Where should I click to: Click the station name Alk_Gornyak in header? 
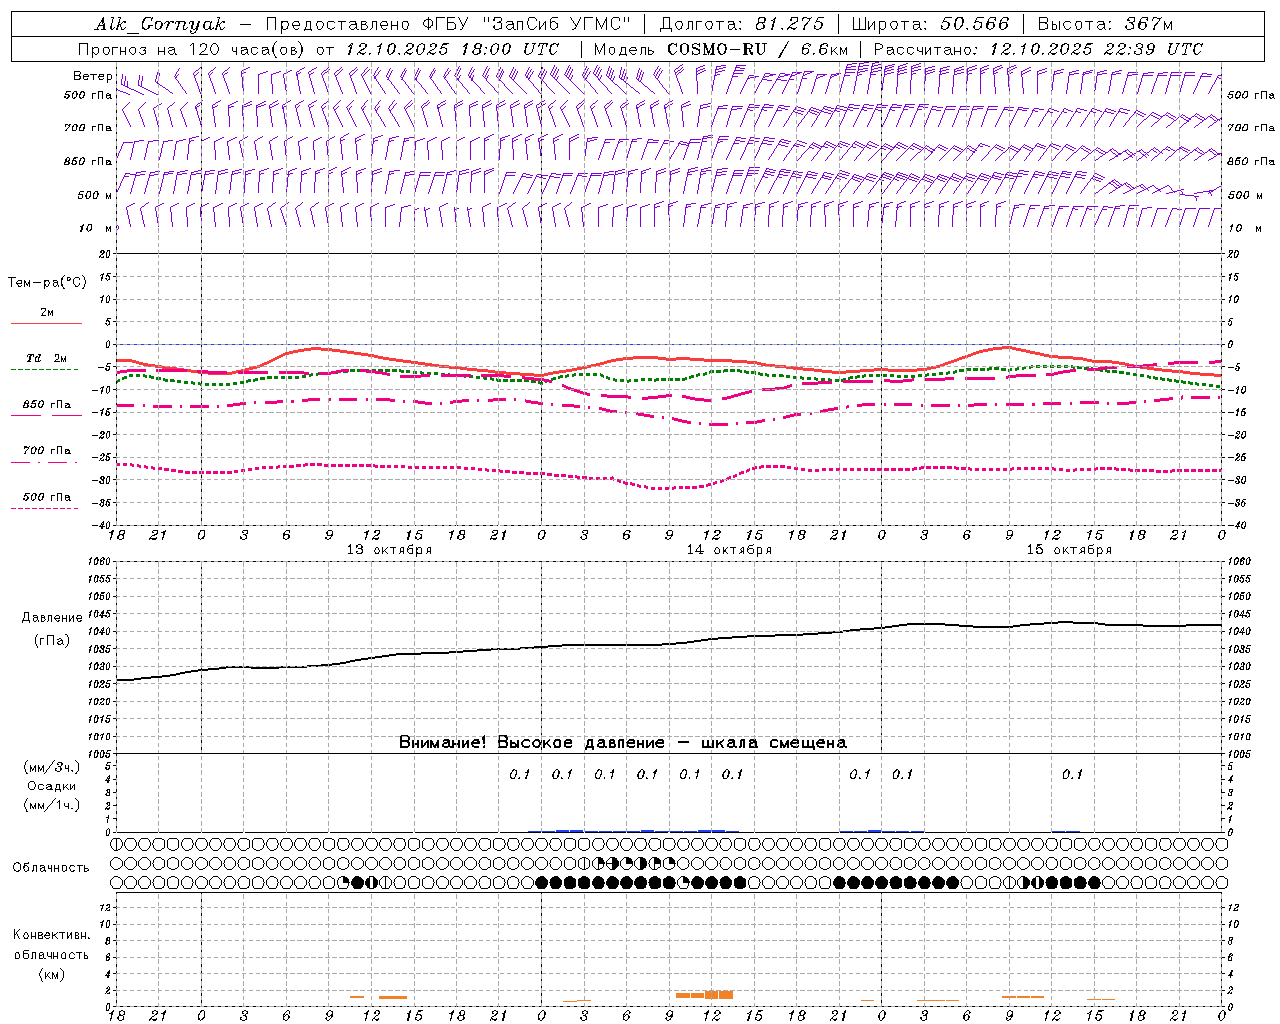pos(160,24)
